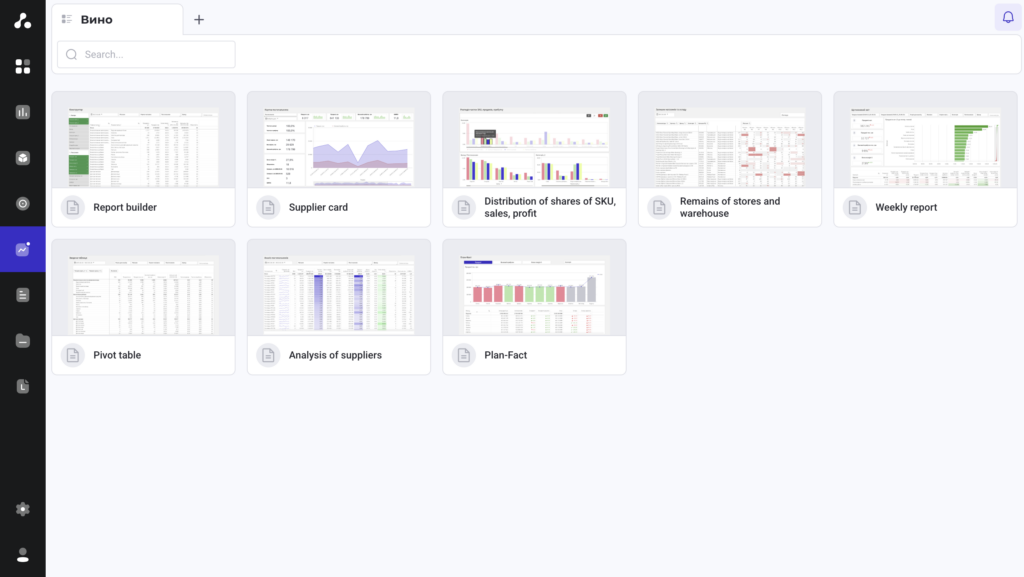The width and height of the screenshot is (1024, 577).
Task: Switch to the Вино tab
Action: (118, 20)
